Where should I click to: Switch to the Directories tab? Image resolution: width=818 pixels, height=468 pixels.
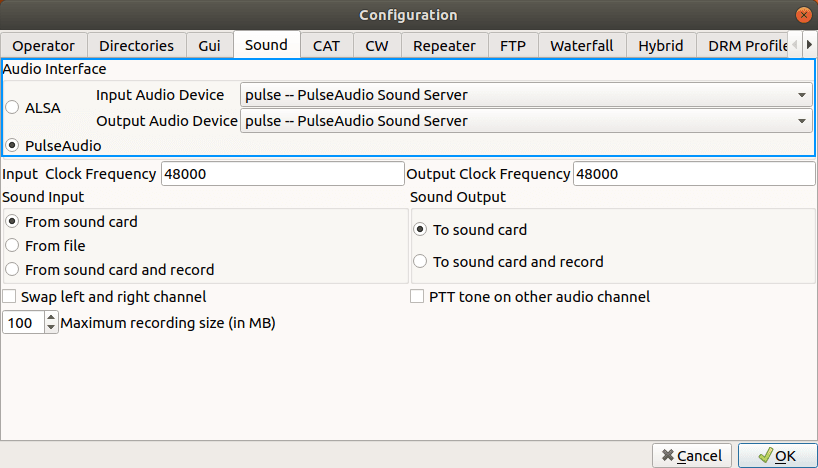click(136, 46)
